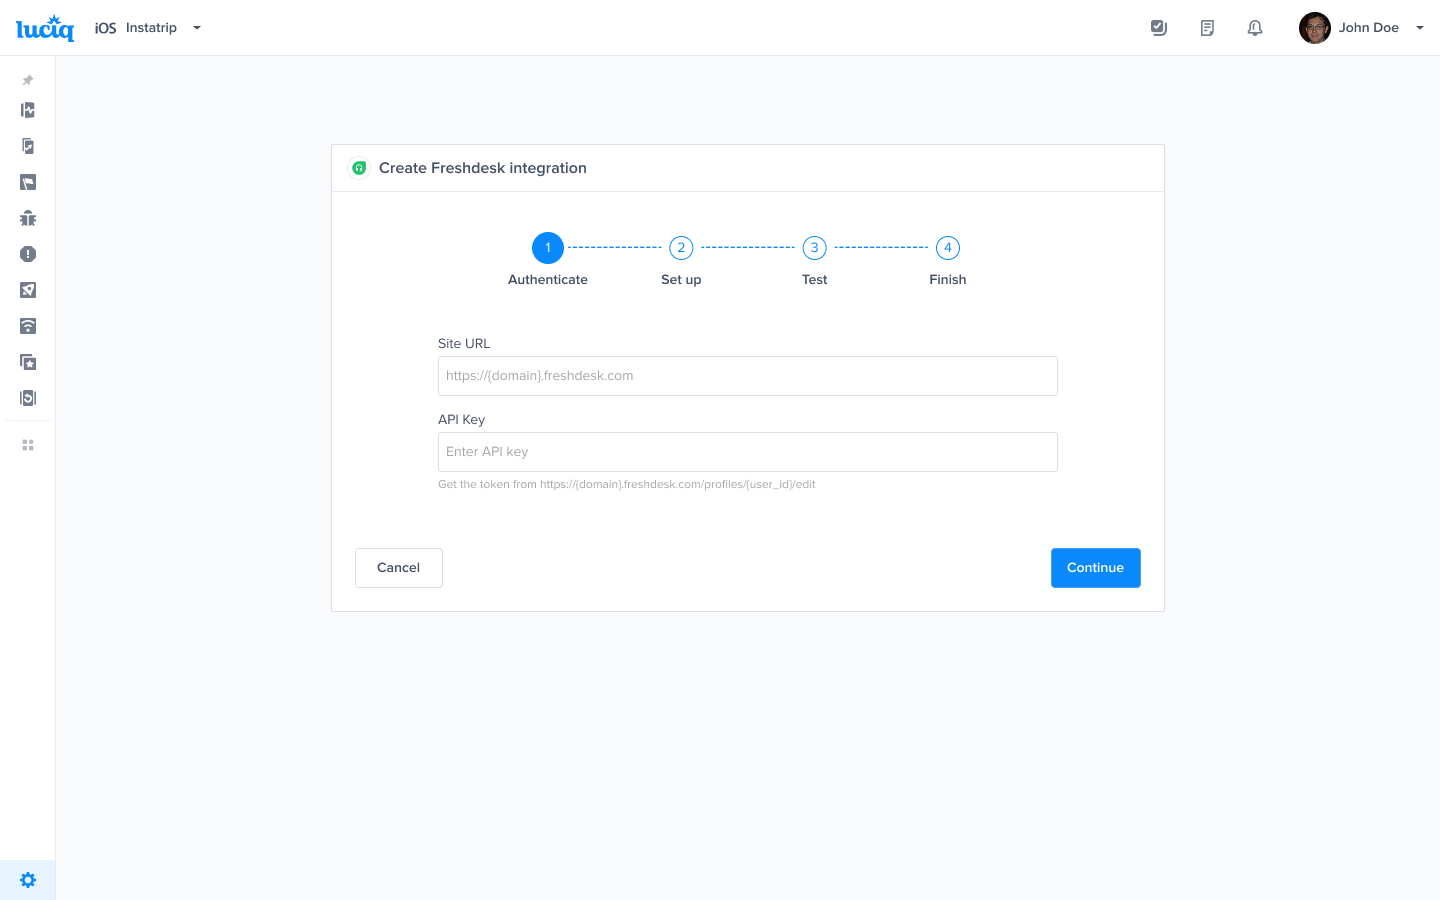The image size is (1440, 900).
Task: Open the rocket sidebar icon
Action: coord(28,290)
